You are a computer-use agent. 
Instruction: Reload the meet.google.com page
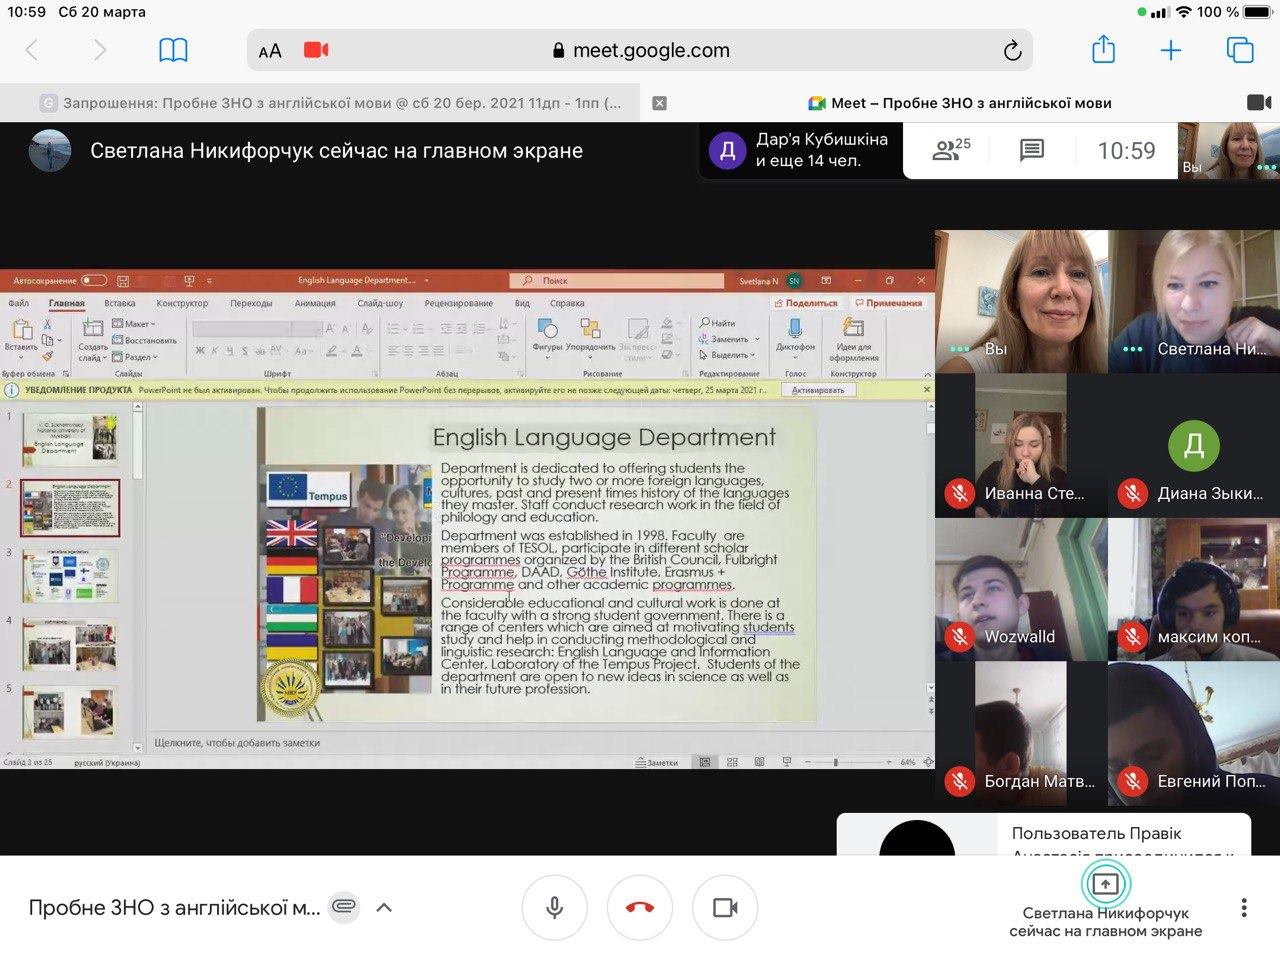tap(1012, 51)
